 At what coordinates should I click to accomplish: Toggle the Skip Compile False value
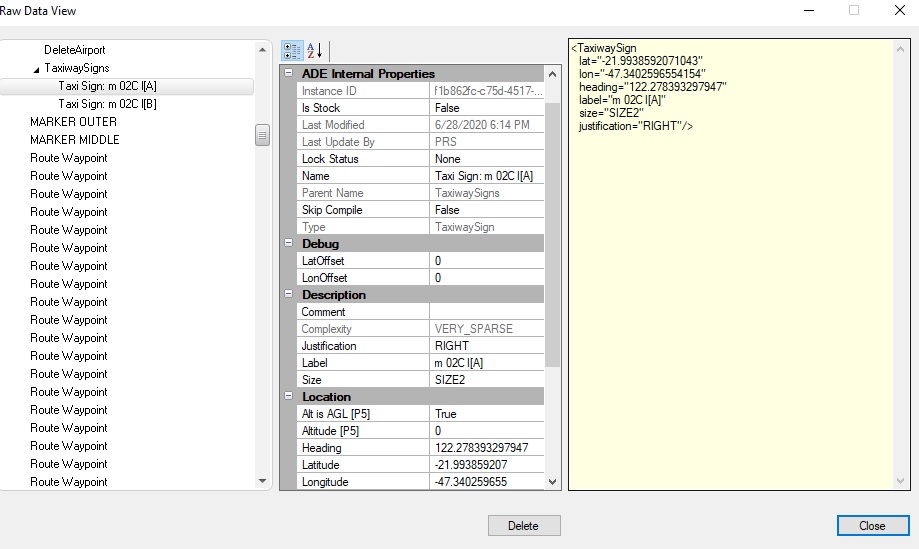pos(487,210)
